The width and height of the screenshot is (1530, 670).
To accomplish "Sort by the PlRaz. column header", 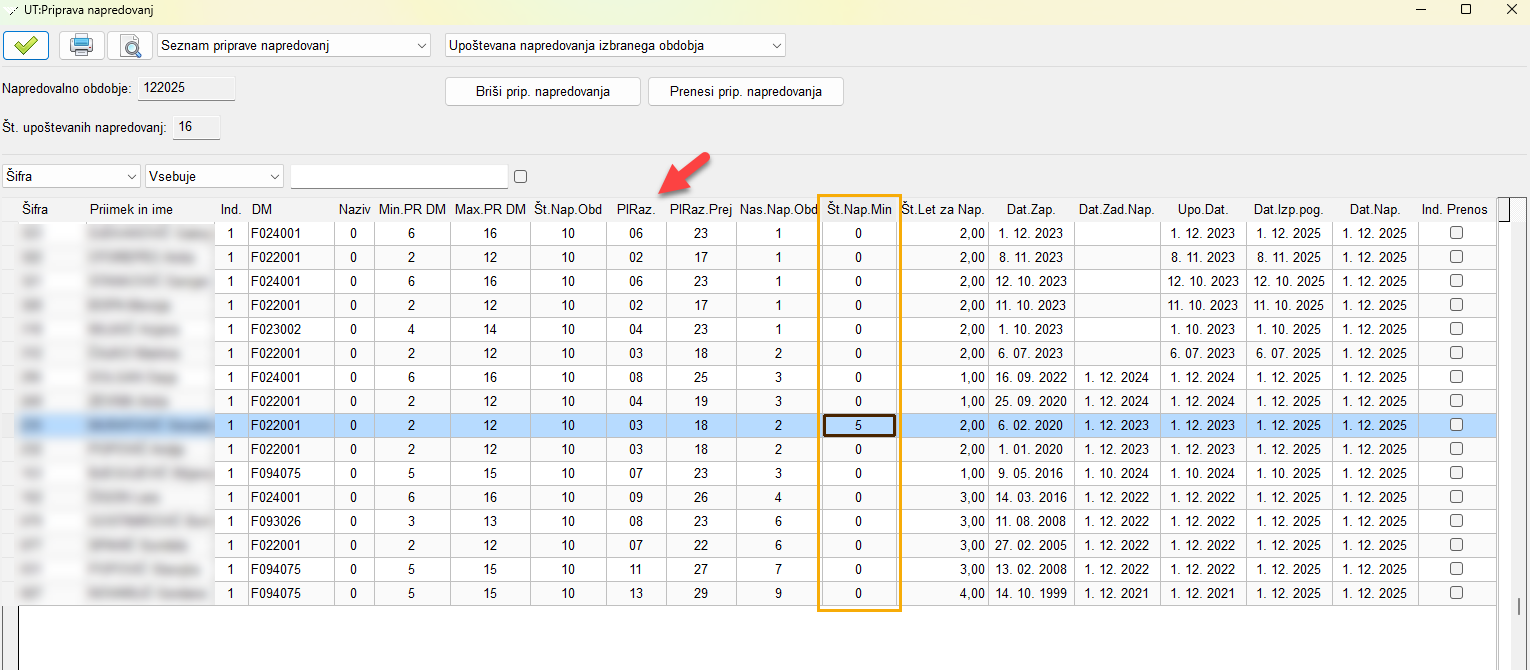I will click(x=636, y=209).
